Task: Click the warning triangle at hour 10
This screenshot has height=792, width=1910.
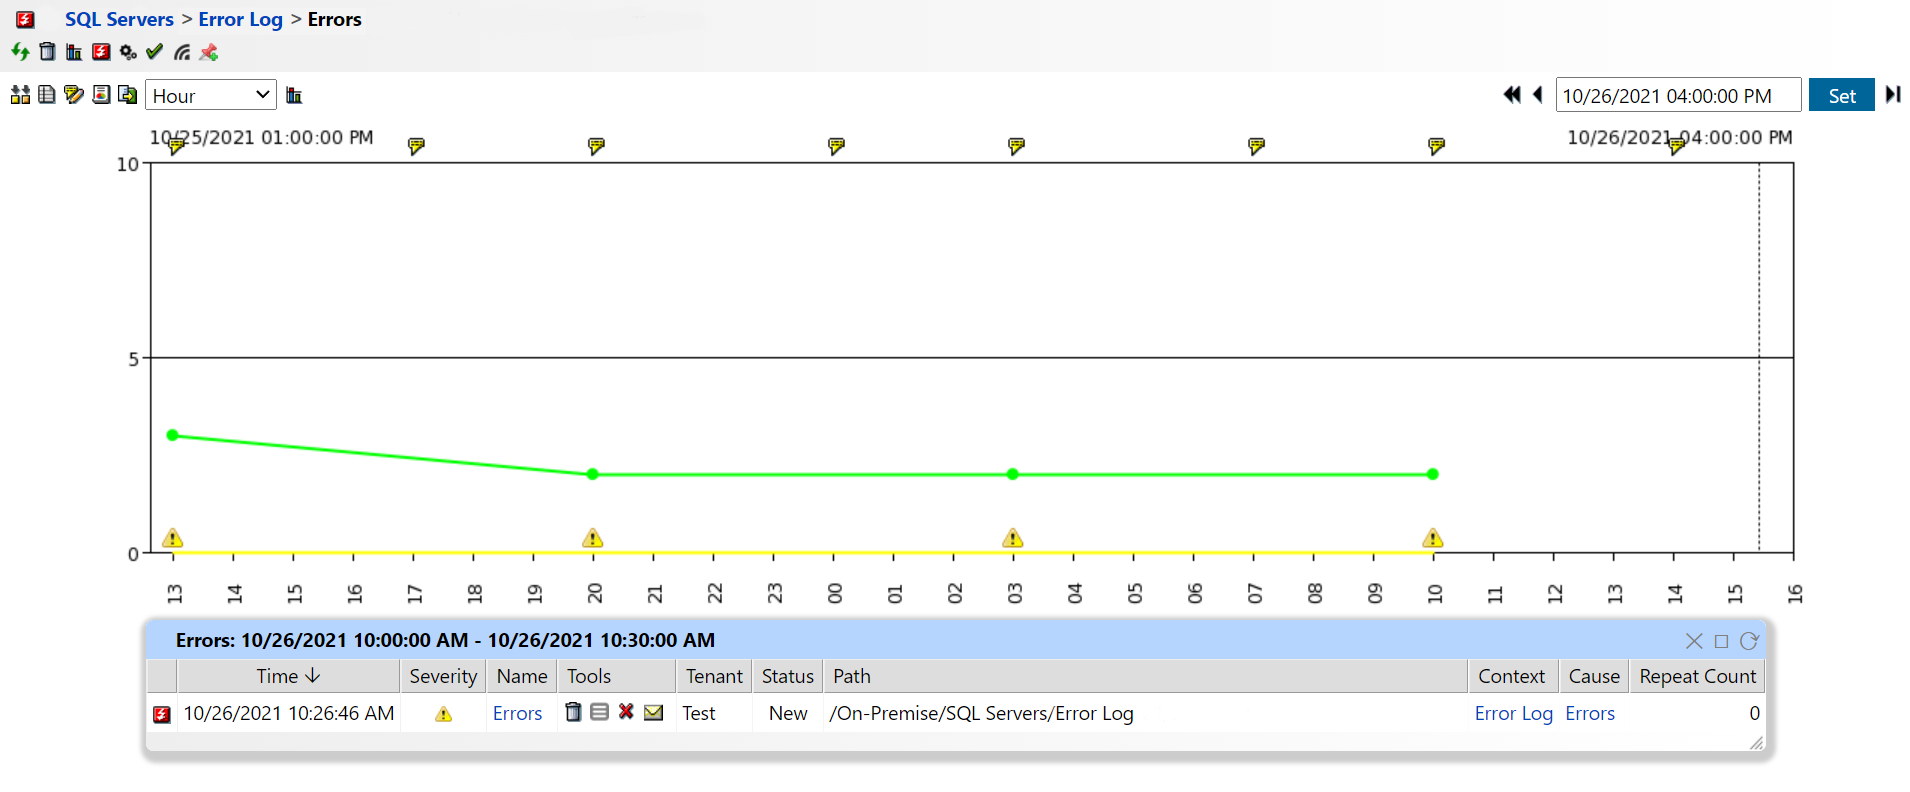Action: 1433,538
